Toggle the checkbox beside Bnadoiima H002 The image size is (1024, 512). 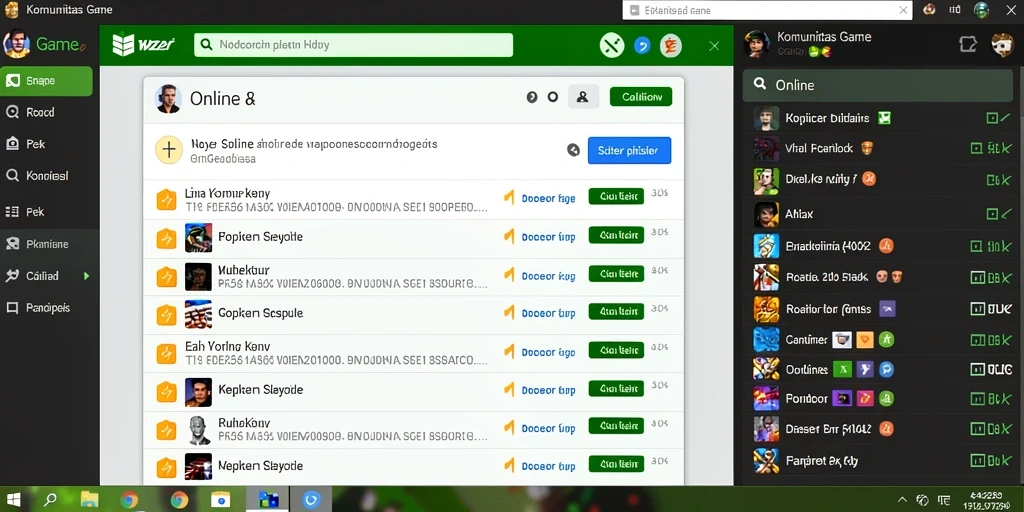(x=976, y=246)
